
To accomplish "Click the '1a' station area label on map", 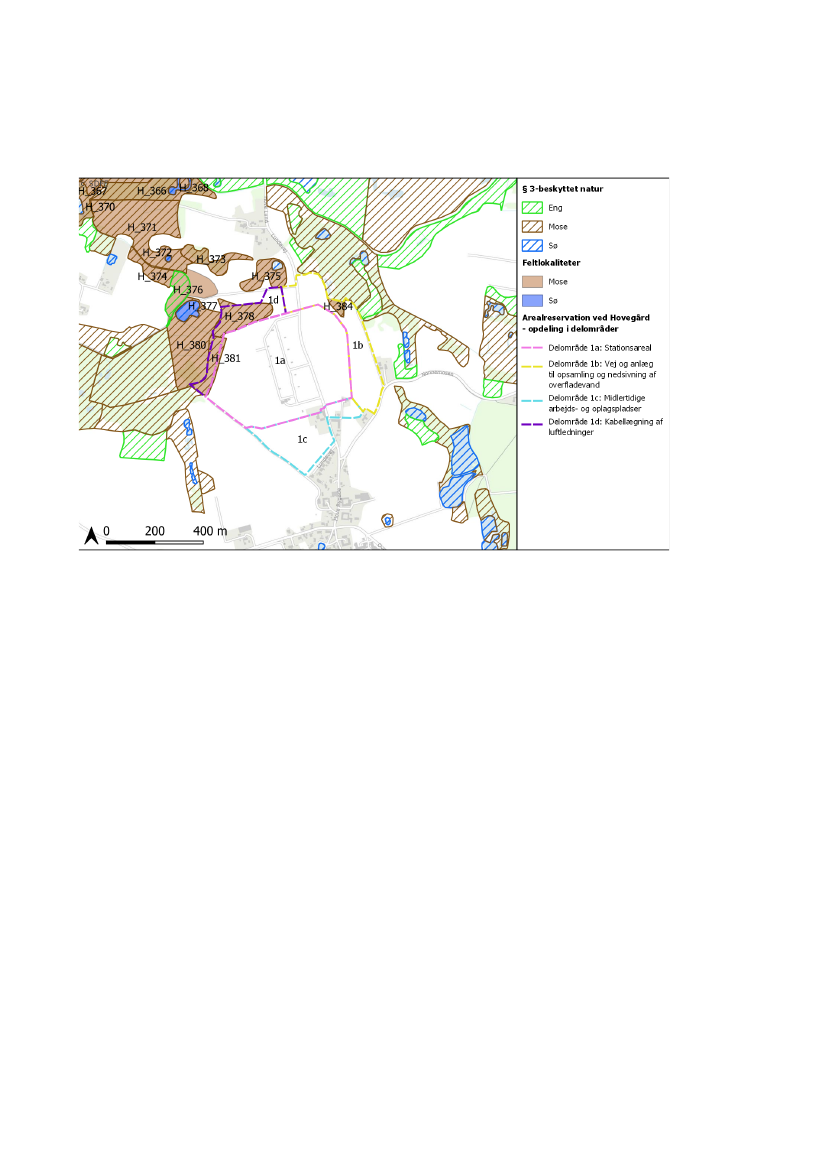I will click(x=280, y=361).
